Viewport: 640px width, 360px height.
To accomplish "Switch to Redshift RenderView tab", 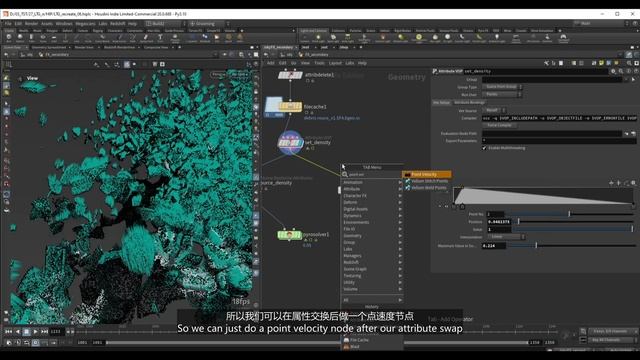I will click(119, 47).
